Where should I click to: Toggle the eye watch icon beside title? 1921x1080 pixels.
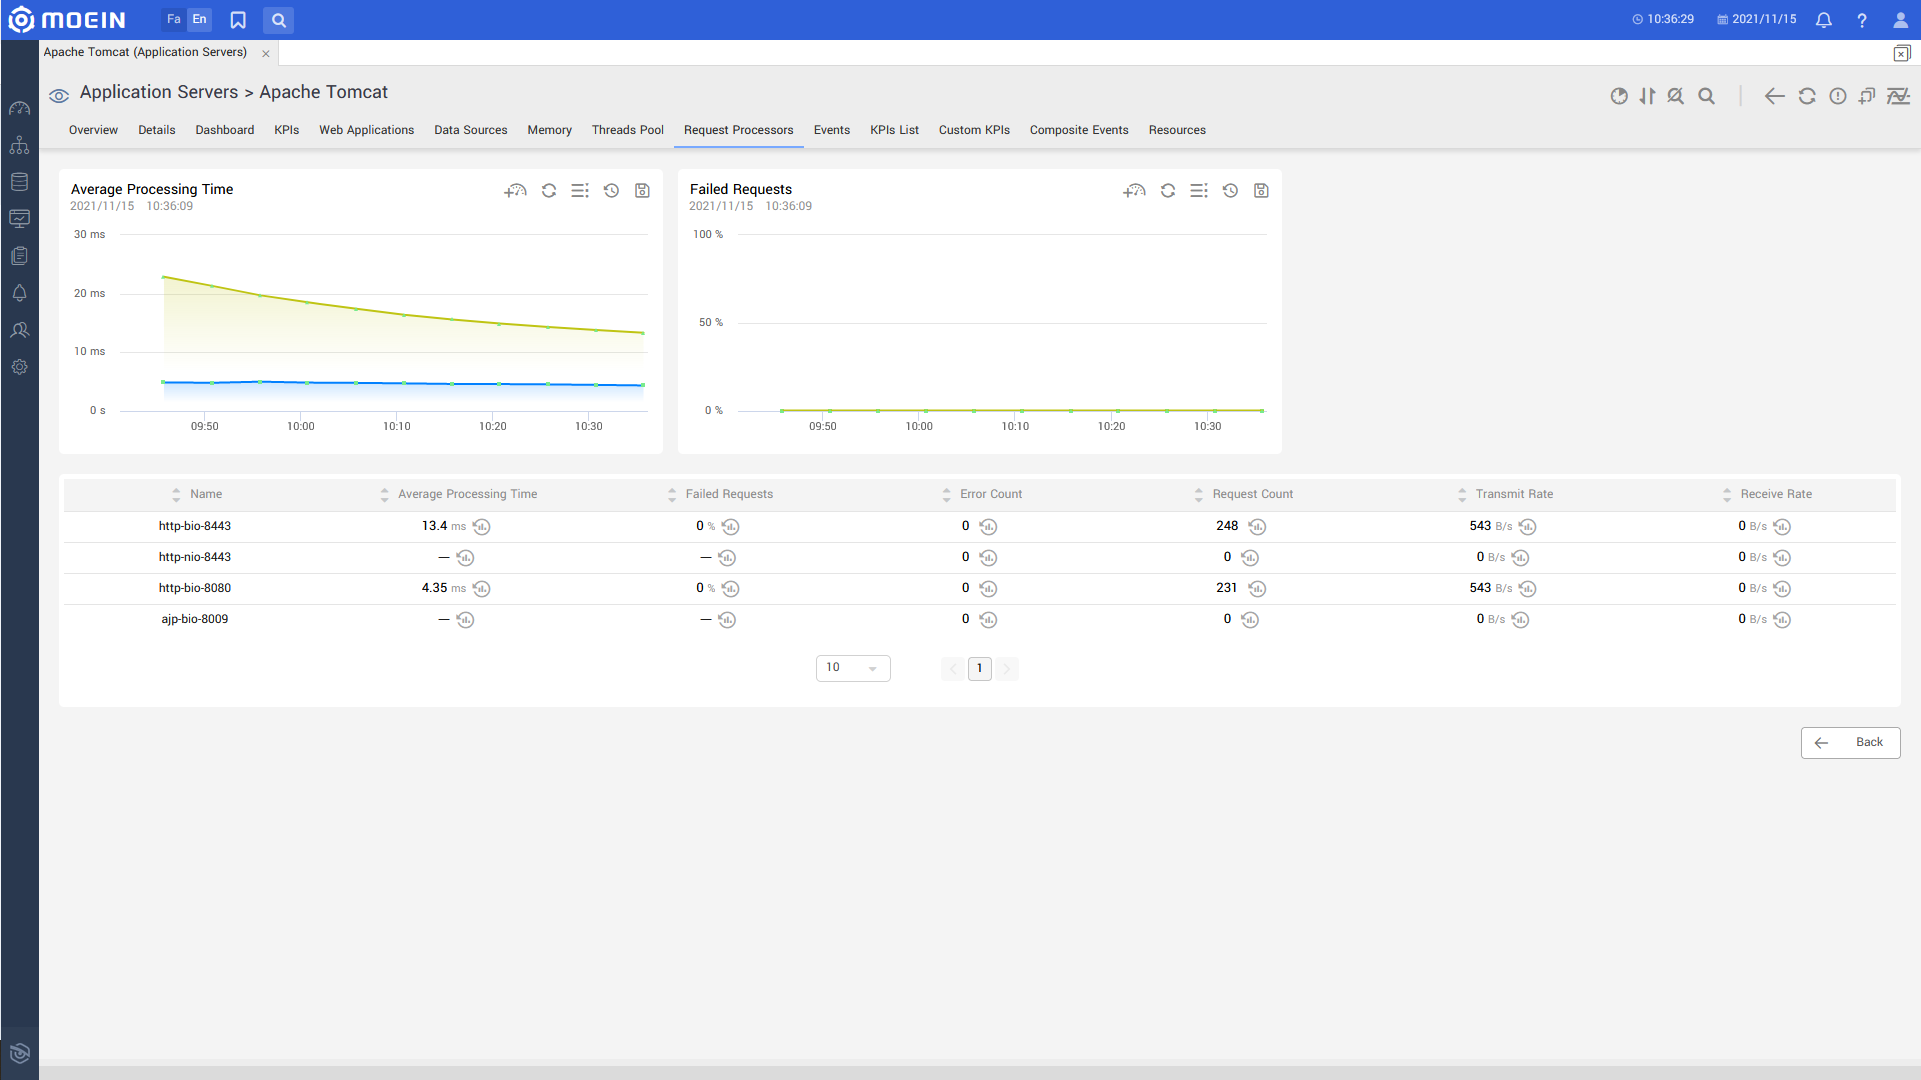pyautogui.click(x=59, y=96)
